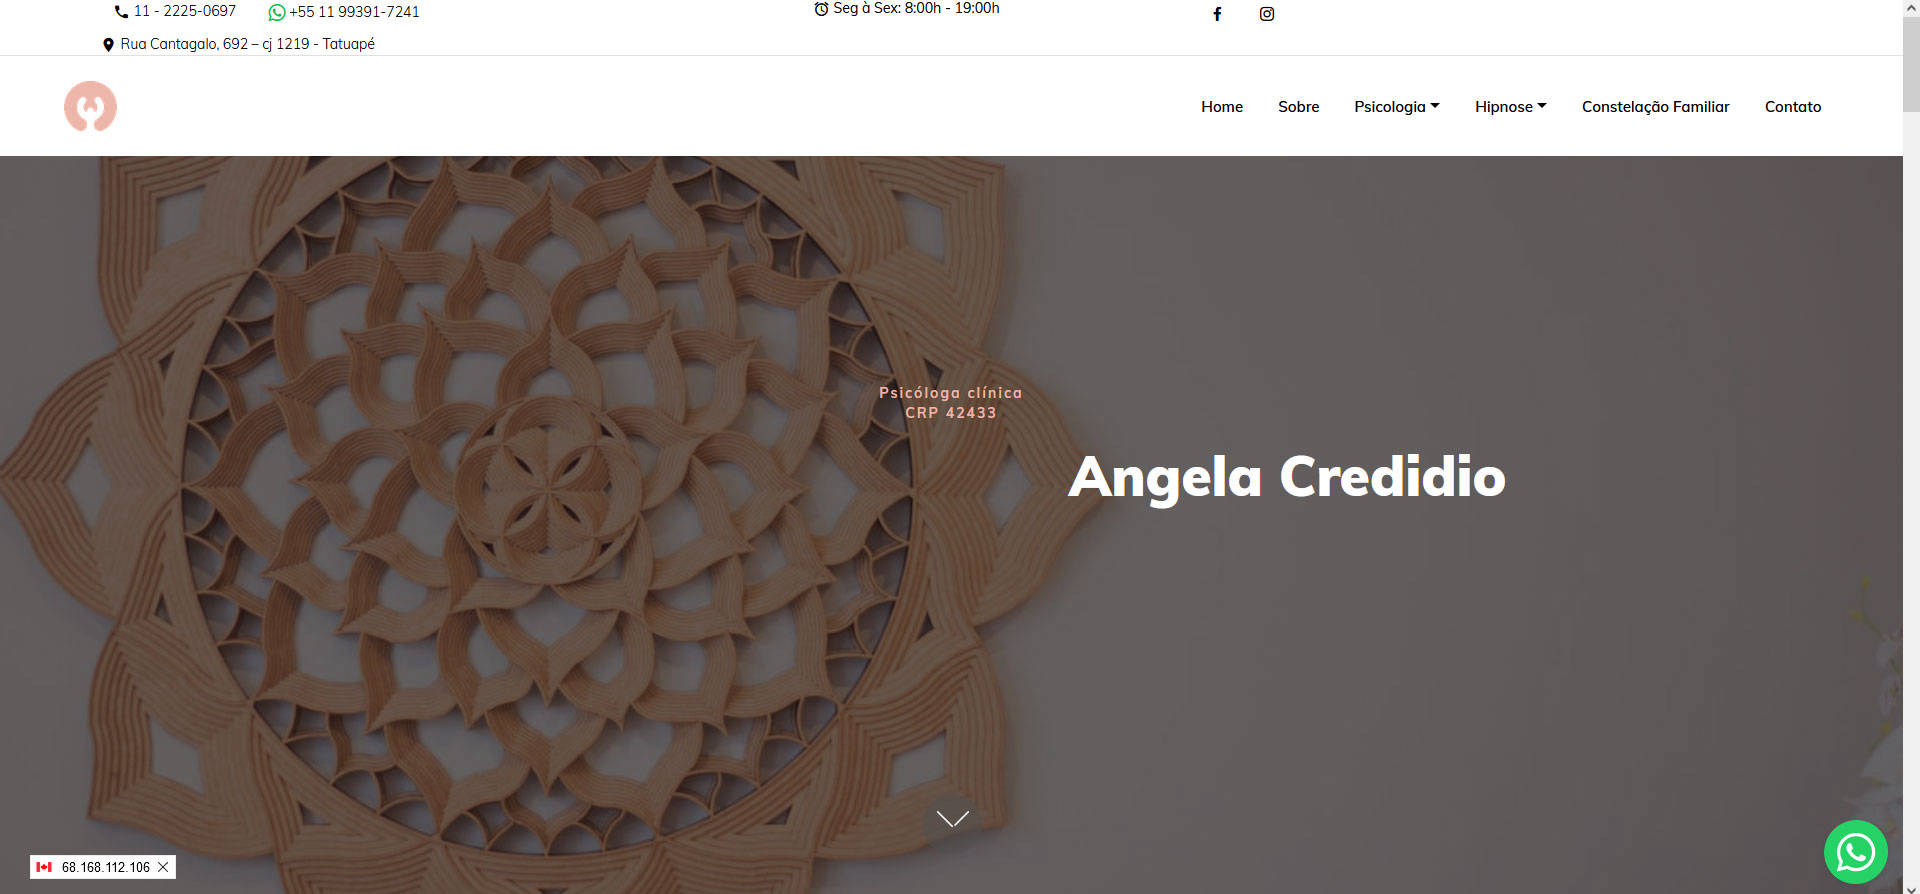Call the 11 - 2225-0697 phone link
This screenshot has height=894, width=1920.
tap(185, 11)
